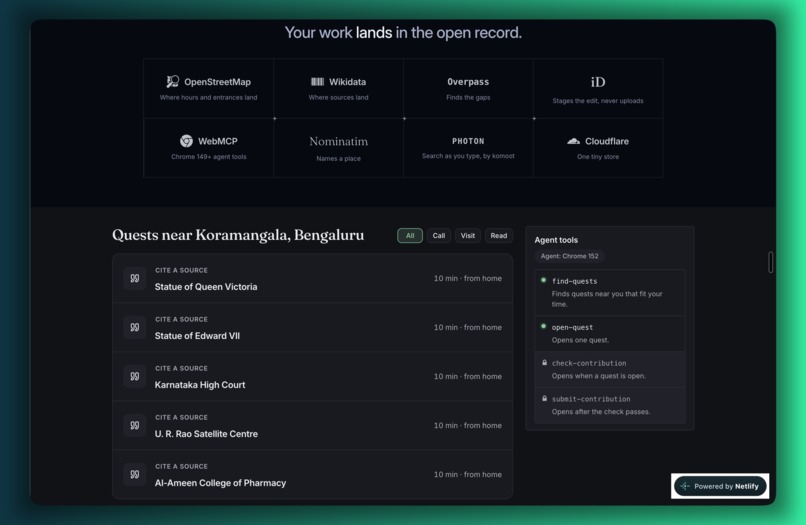Click the OpenStreetMap magnifier logo icon

click(x=173, y=81)
